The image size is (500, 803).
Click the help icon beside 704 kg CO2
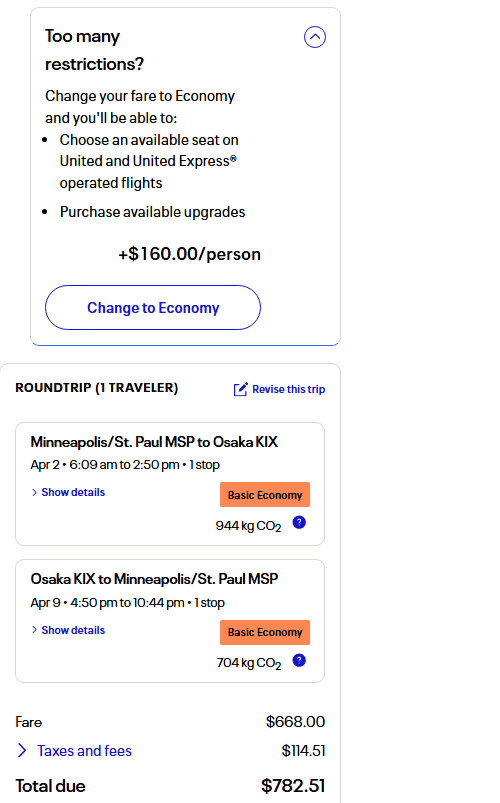coord(299,660)
